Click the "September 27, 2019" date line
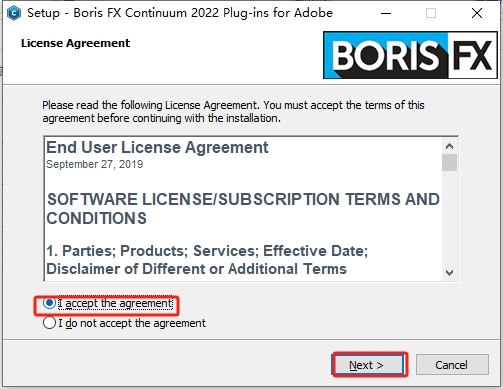The image size is (503, 389). [x=95, y=164]
